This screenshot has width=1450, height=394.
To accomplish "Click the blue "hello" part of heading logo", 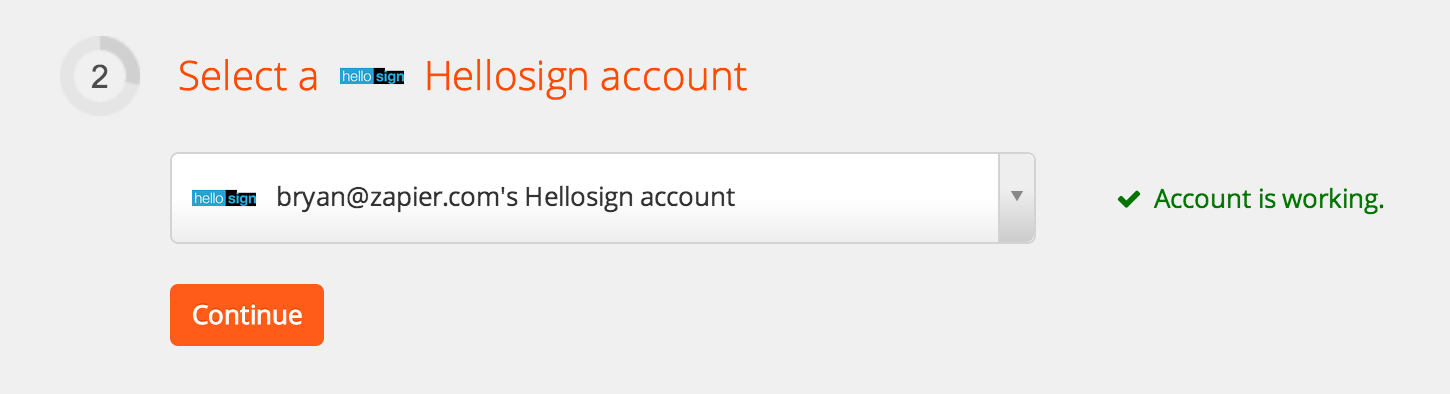I will coord(356,77).
